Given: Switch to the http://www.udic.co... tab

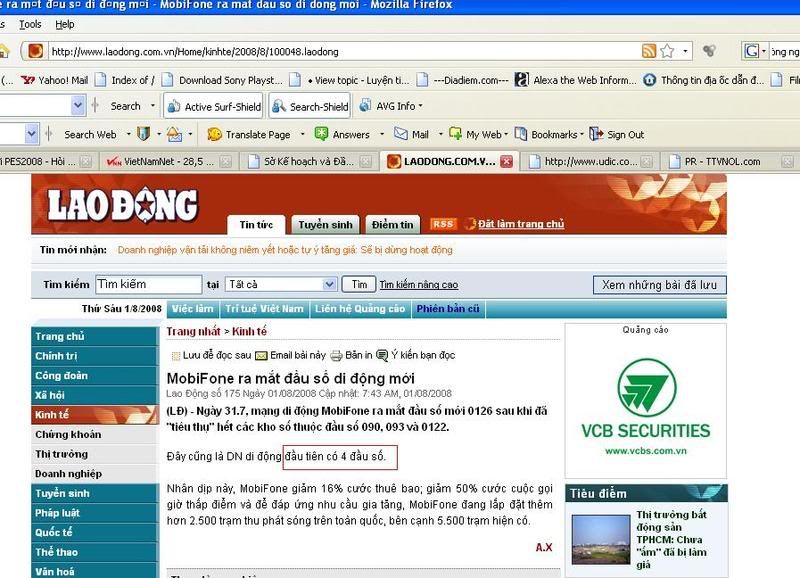Looking at the screenshot, I should click(589, 162).
